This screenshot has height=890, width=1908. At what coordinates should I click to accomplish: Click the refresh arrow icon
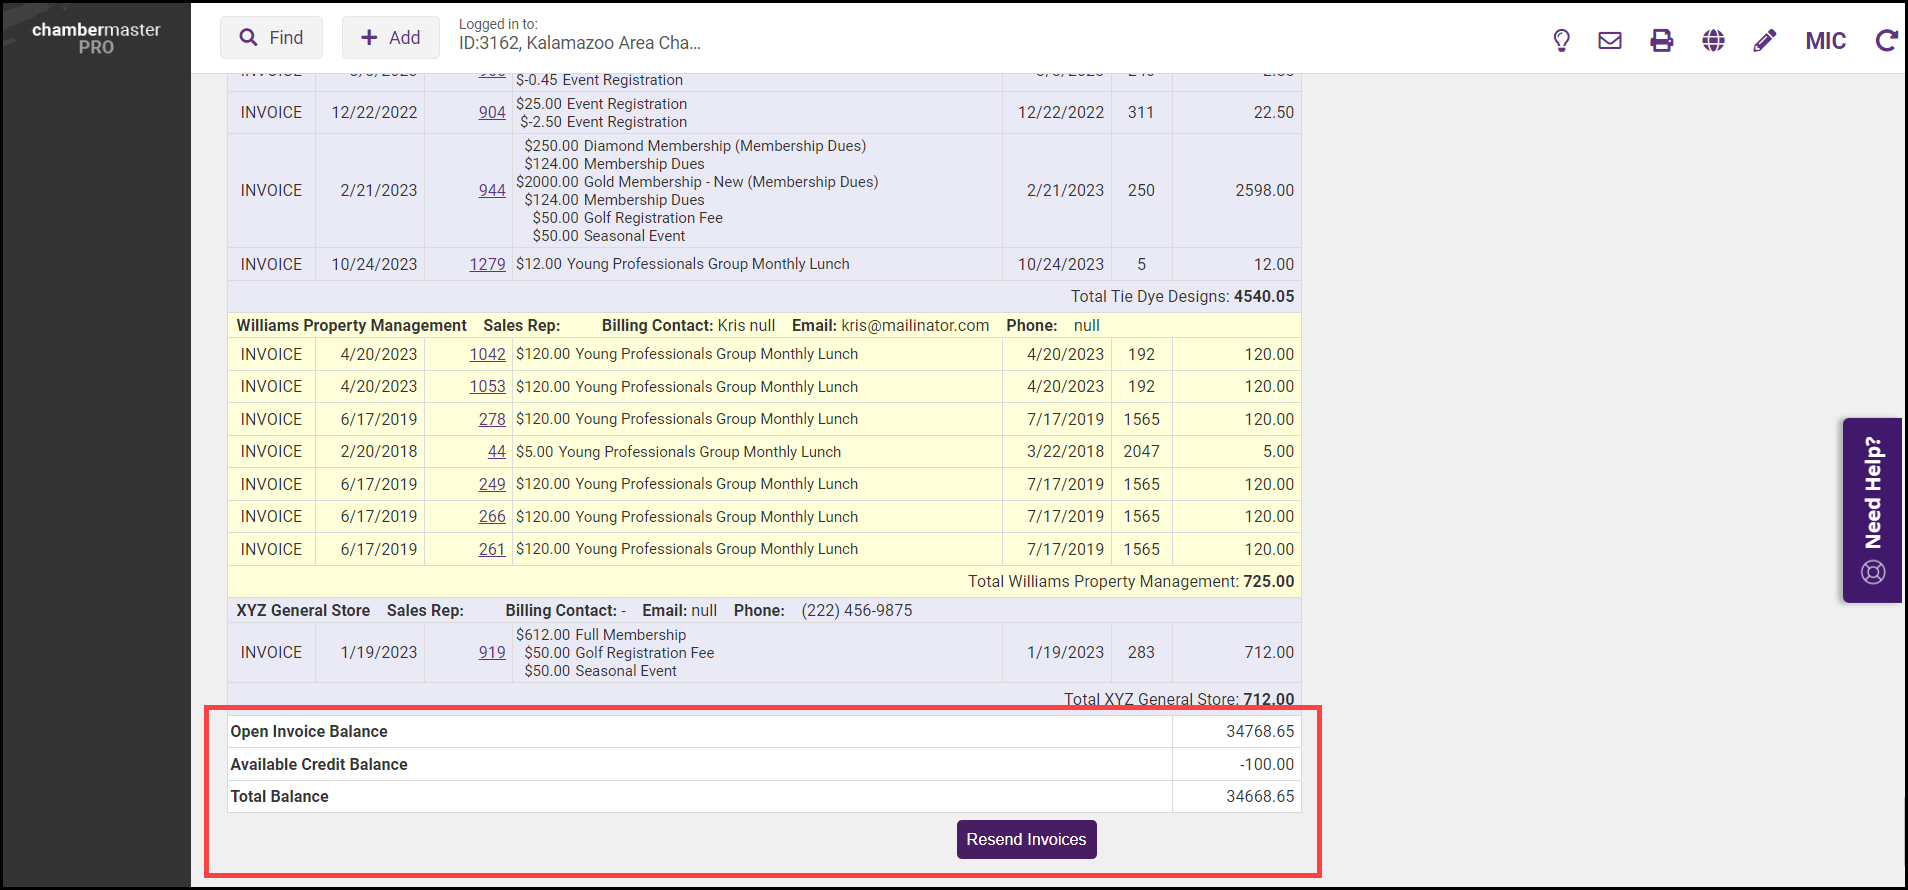coord(1886,40)
